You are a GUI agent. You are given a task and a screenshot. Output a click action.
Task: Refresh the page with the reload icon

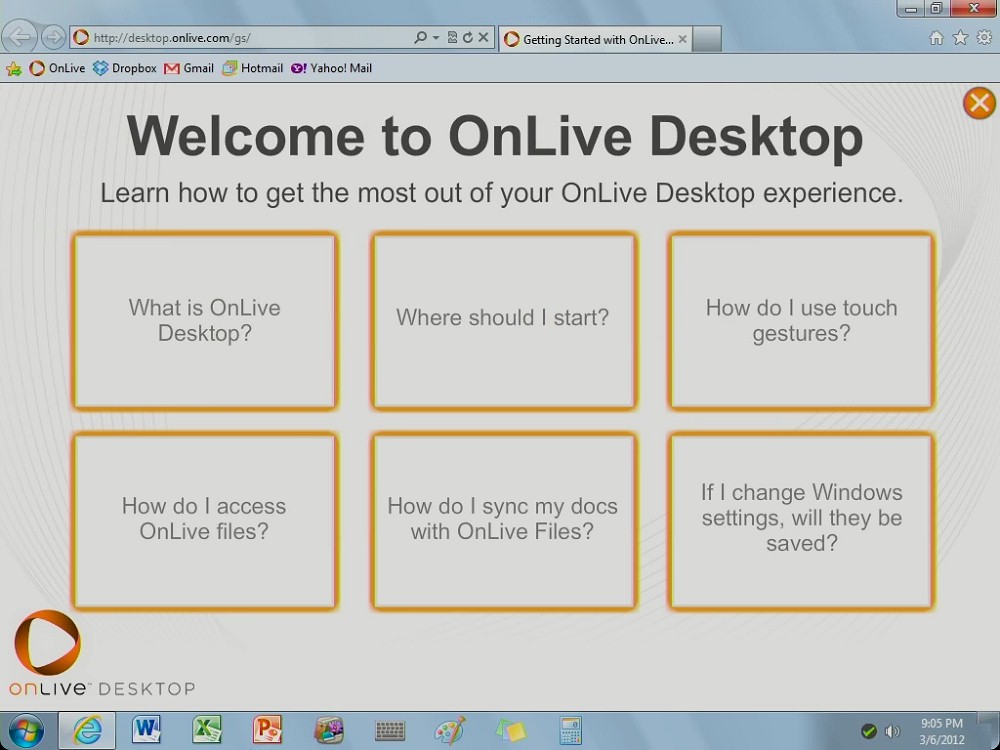pyautogui.click(x=467, y=38)
